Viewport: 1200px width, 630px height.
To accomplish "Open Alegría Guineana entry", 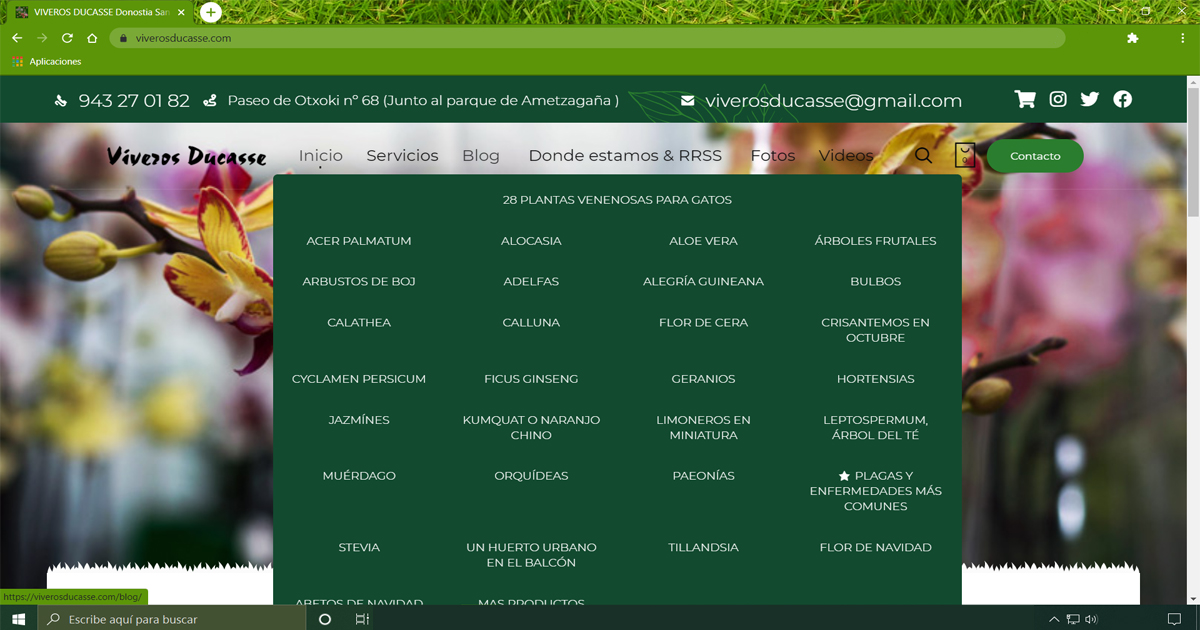I will point(703,282).
